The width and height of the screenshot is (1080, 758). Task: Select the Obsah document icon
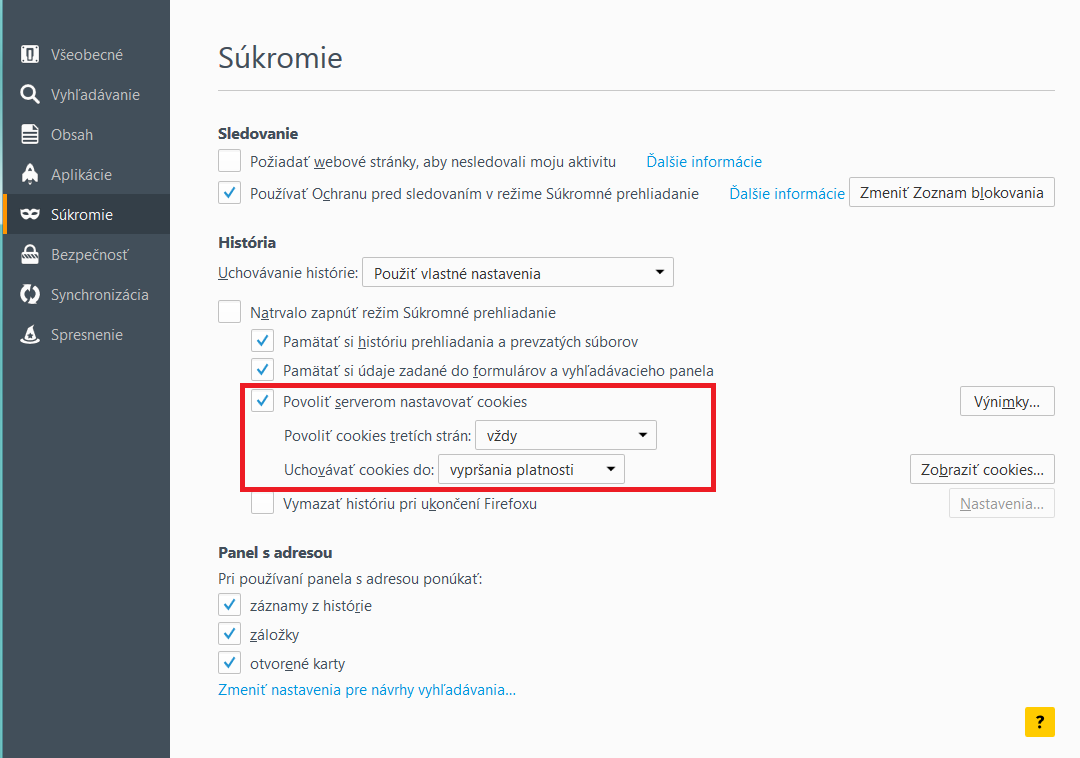click(x=30, y=134)
